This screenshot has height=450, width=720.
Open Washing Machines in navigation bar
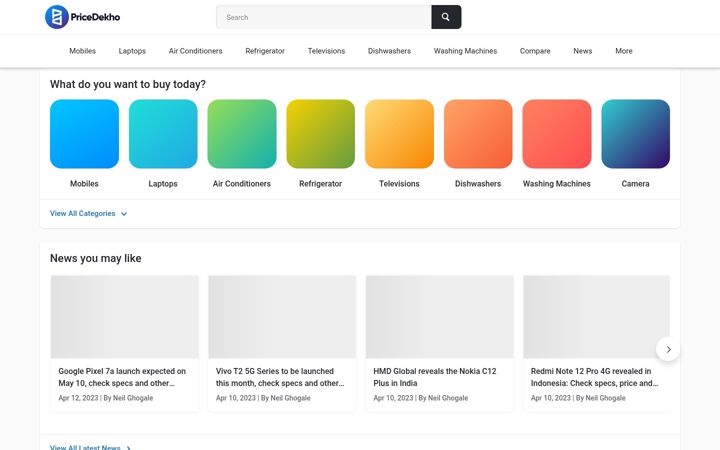coord(465,51)
